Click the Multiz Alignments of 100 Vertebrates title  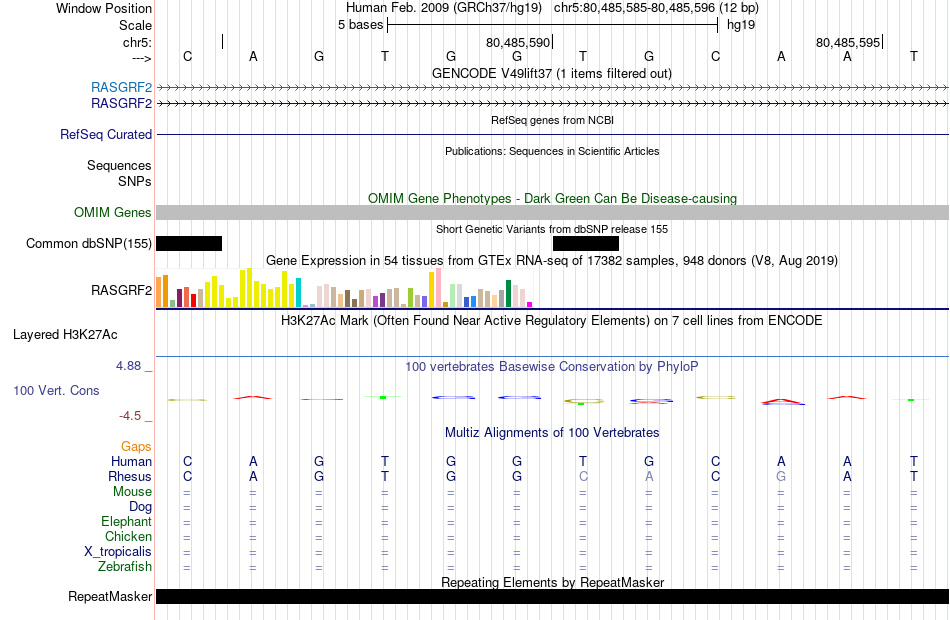point(552,433)
